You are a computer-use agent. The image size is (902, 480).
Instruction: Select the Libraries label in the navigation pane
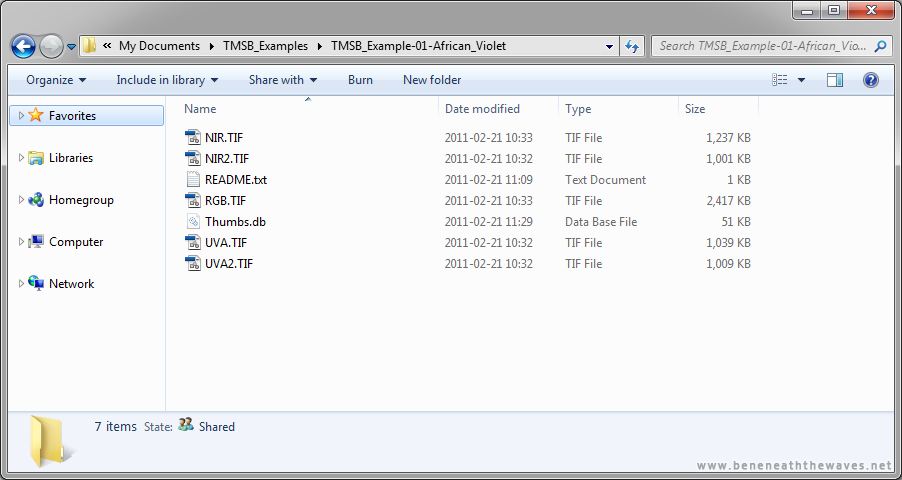point(71,158)
